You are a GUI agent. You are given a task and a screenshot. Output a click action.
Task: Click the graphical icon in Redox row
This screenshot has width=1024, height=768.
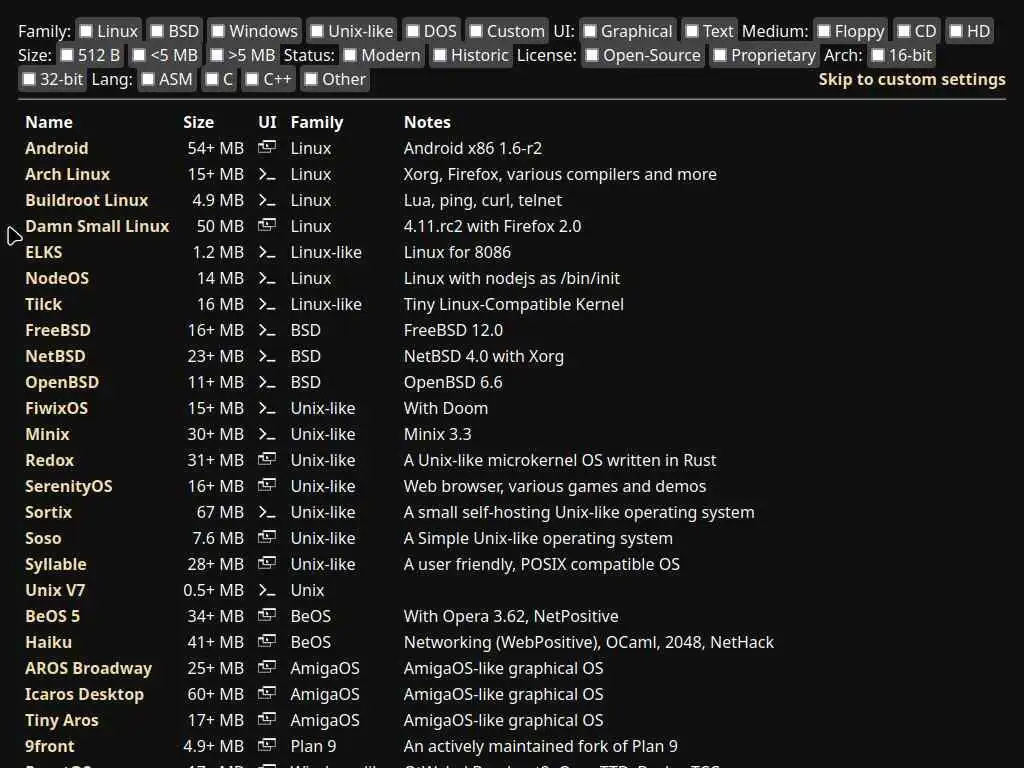click(266, 460)
